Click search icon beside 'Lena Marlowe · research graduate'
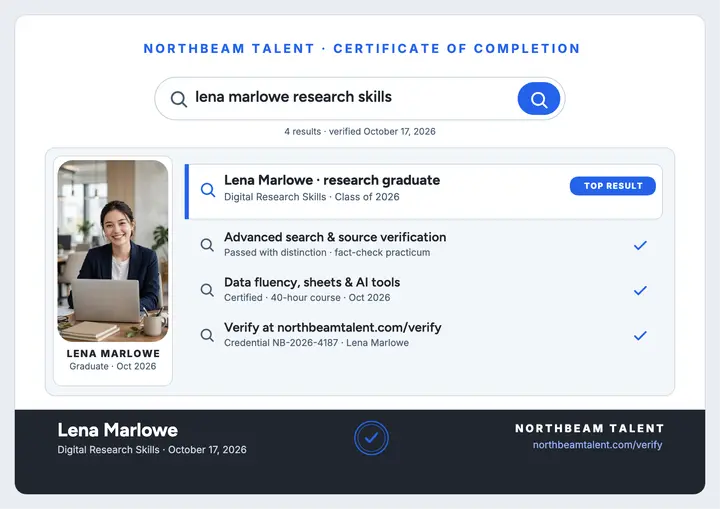 pyautogui.click(x=208, y=189)
